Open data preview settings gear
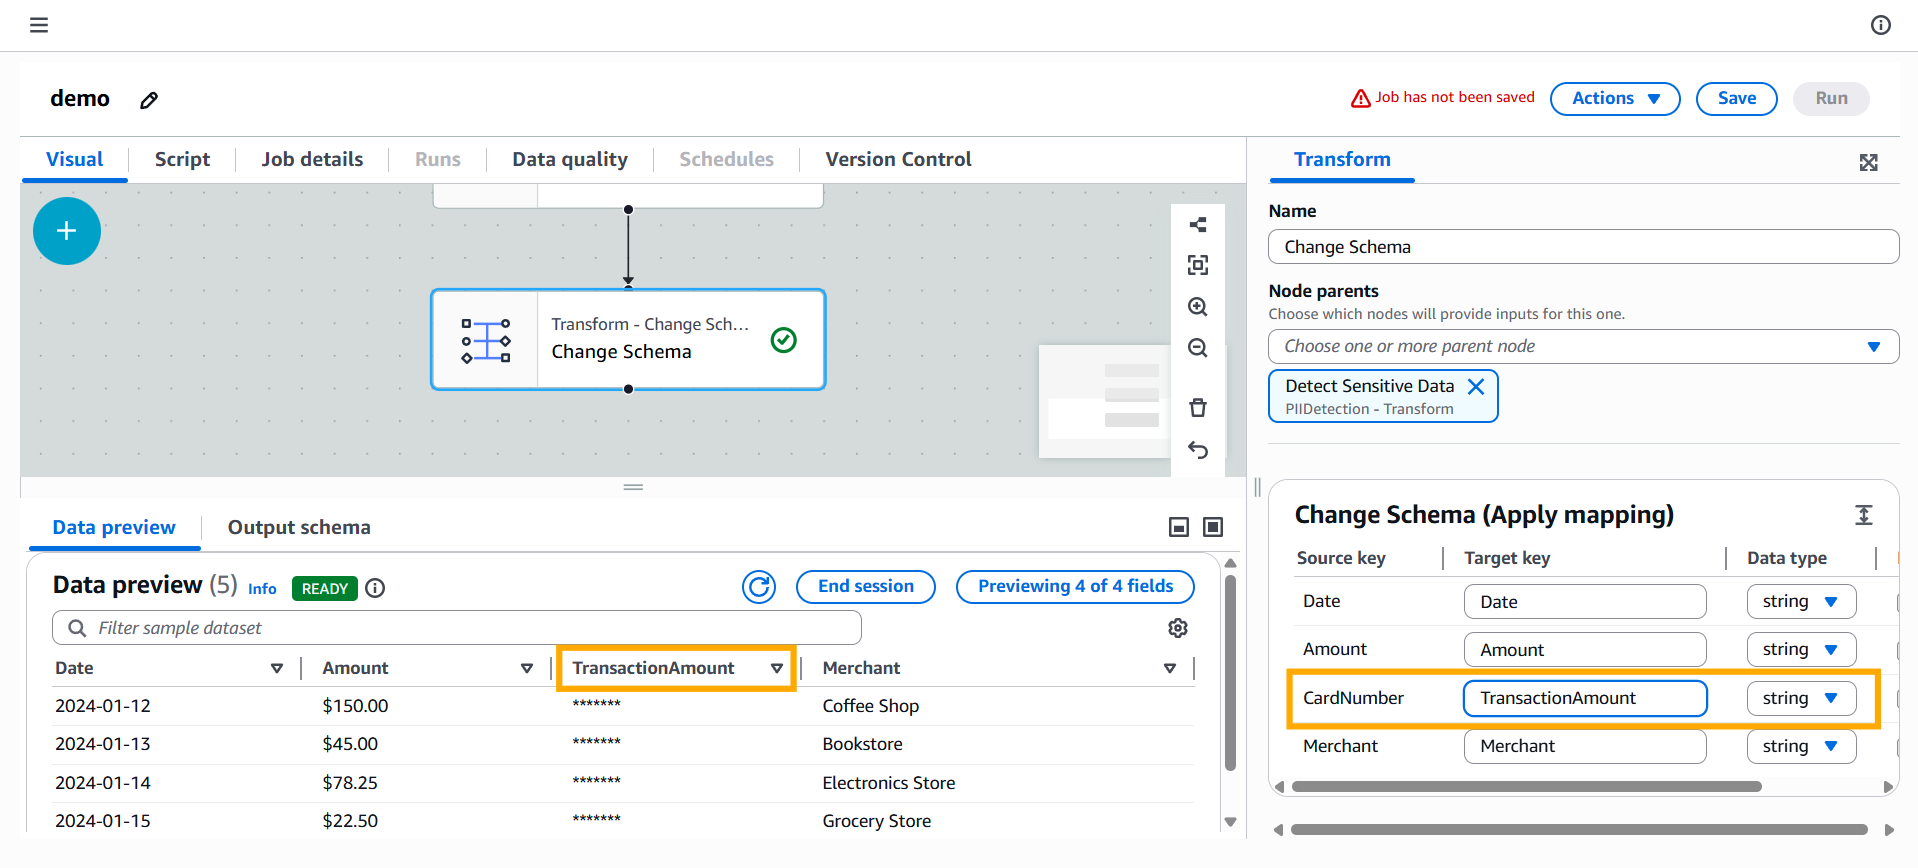The width and height of the screenshot is (1918, 868). (1178, 628)
